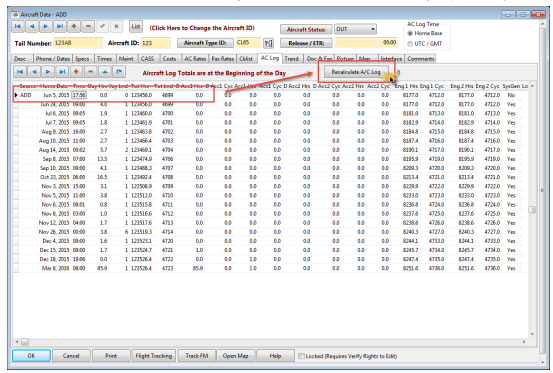Jump to last AC Log entry
553x373 pixels.
[x=62, y=72]
